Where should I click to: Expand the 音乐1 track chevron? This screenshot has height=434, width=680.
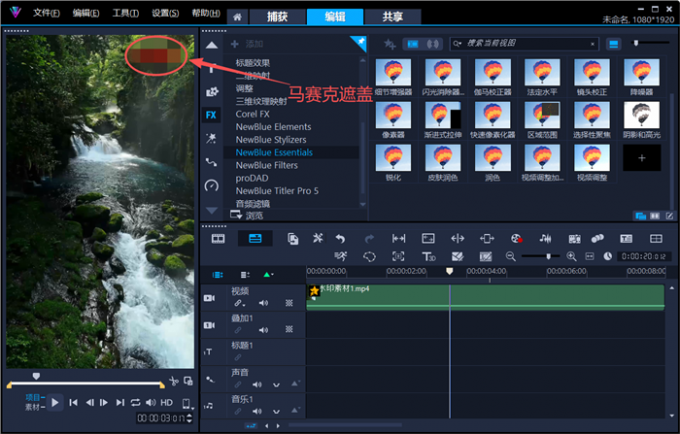pos(276,411)
